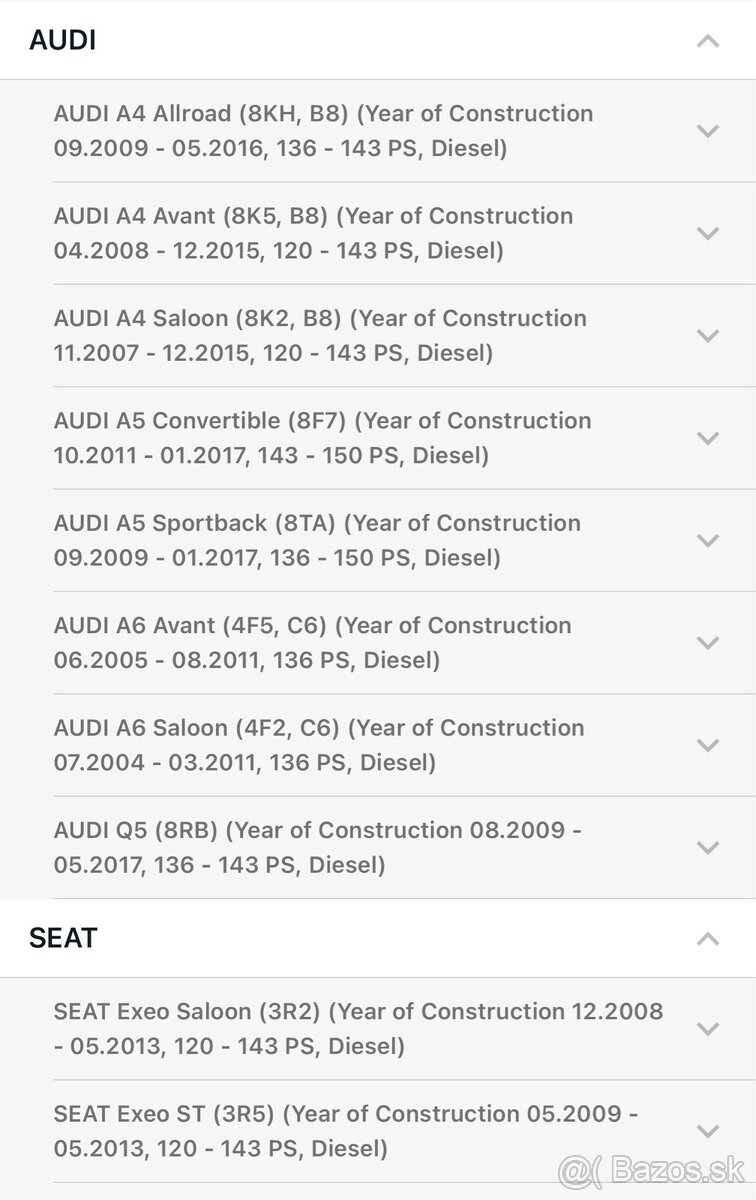Click the AUDI brand header
This screenshot has width=756, height=1200.
pos(63,41)
